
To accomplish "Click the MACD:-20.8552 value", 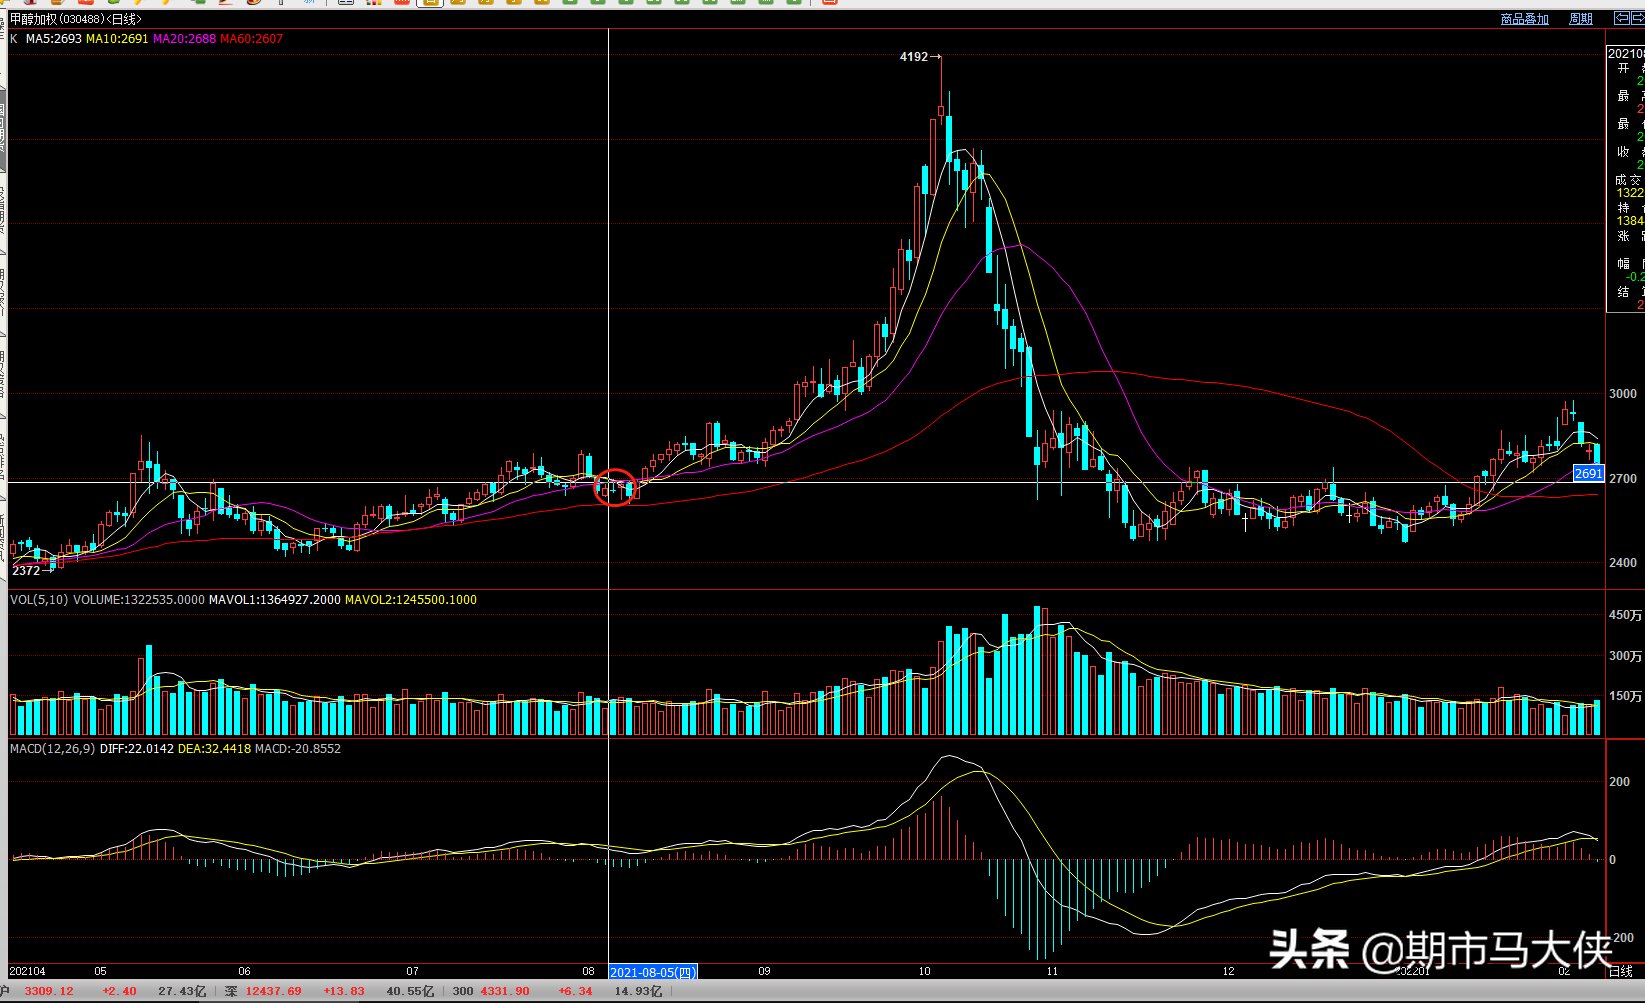I will [x=298, y=749].
